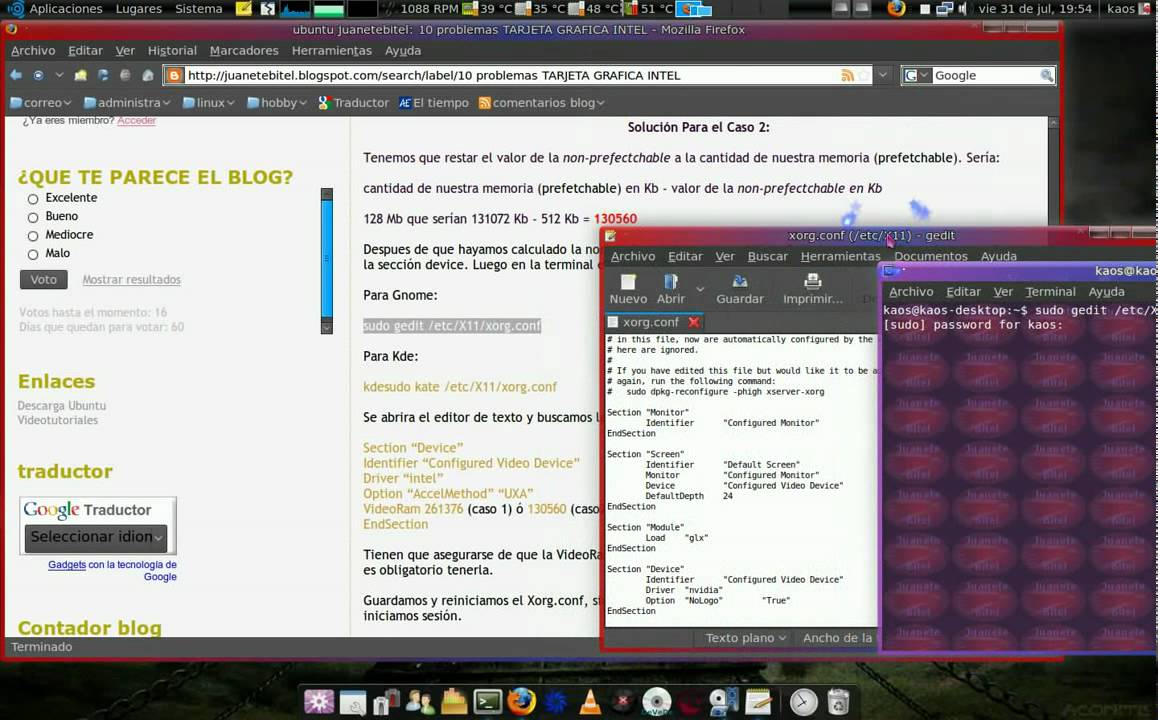Click the Firefox reload page icon

pos(103,75)
